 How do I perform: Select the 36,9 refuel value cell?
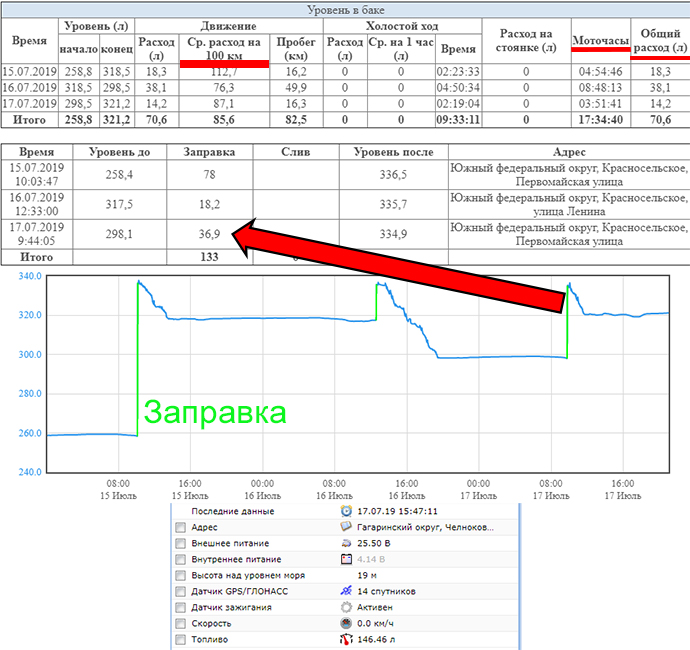tap(202, 234)
